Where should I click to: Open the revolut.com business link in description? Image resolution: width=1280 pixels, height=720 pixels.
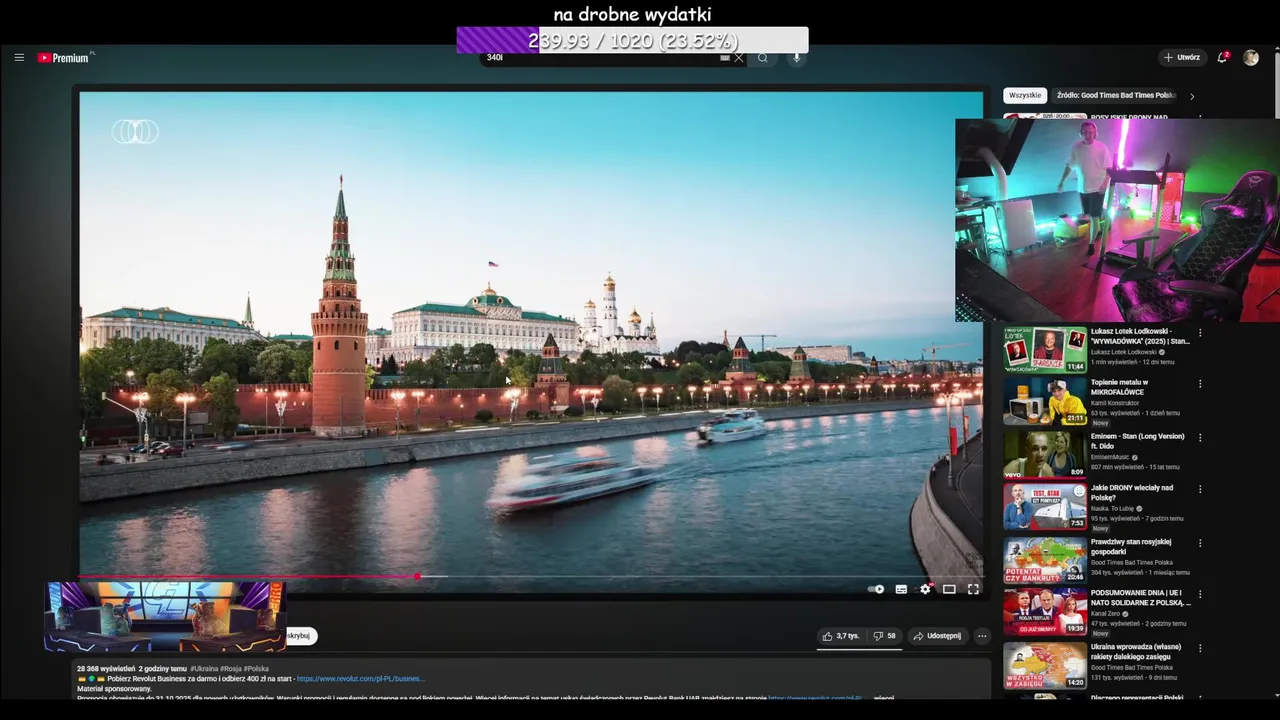tap(360, 678)
